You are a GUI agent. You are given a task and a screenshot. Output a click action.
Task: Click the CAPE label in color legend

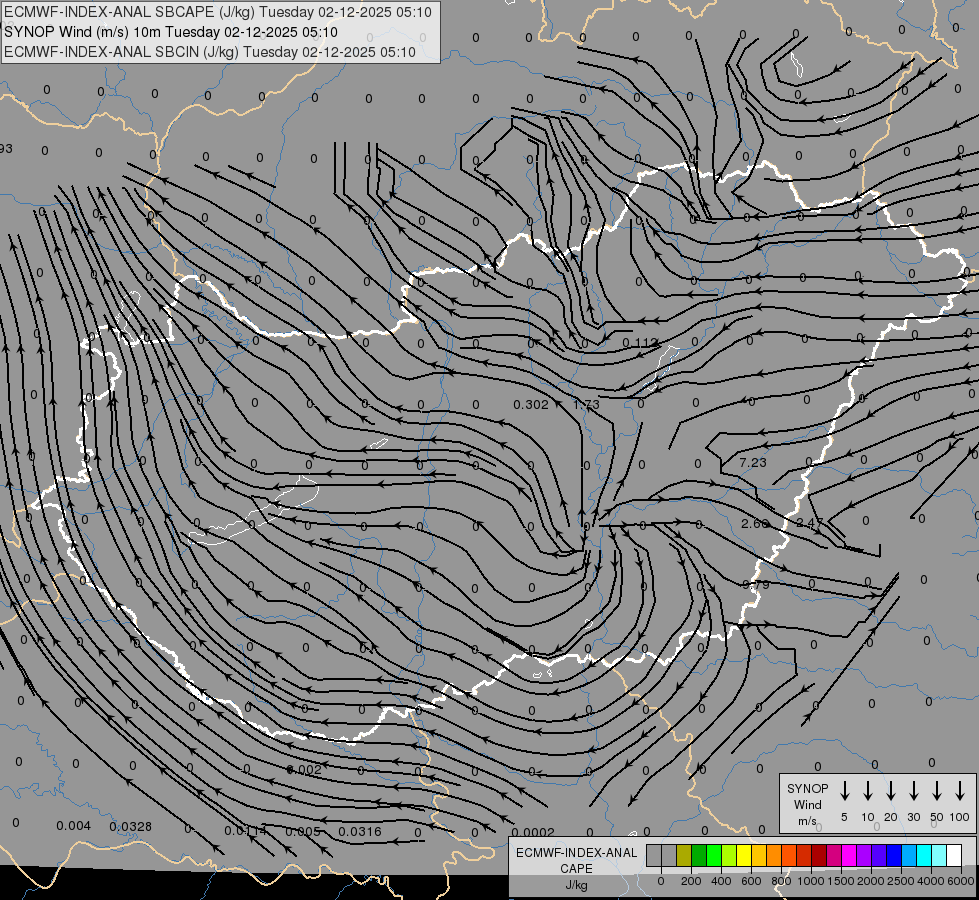576,869
